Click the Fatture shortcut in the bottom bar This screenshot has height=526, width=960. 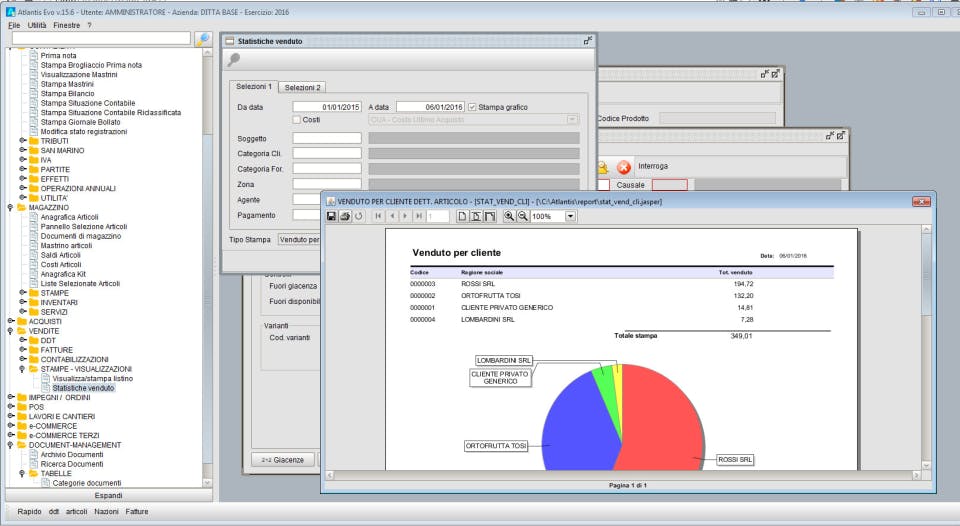(x=137, y=511)
